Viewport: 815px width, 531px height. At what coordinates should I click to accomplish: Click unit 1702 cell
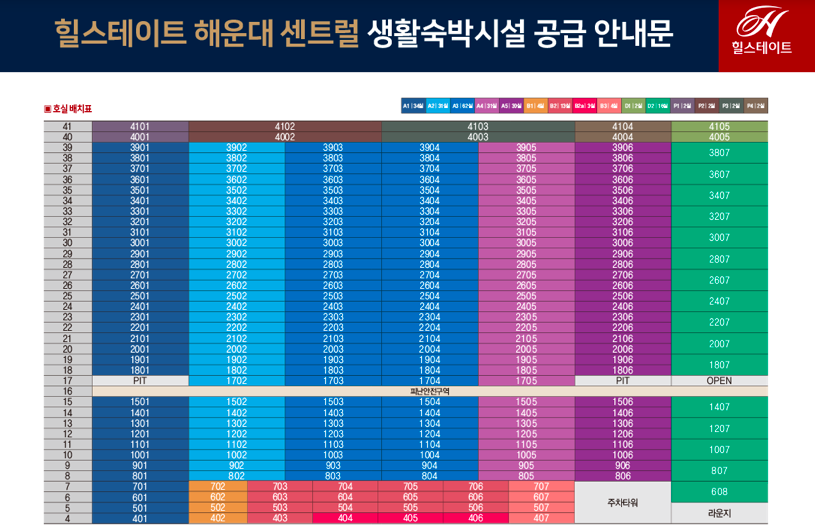[236, 381]
